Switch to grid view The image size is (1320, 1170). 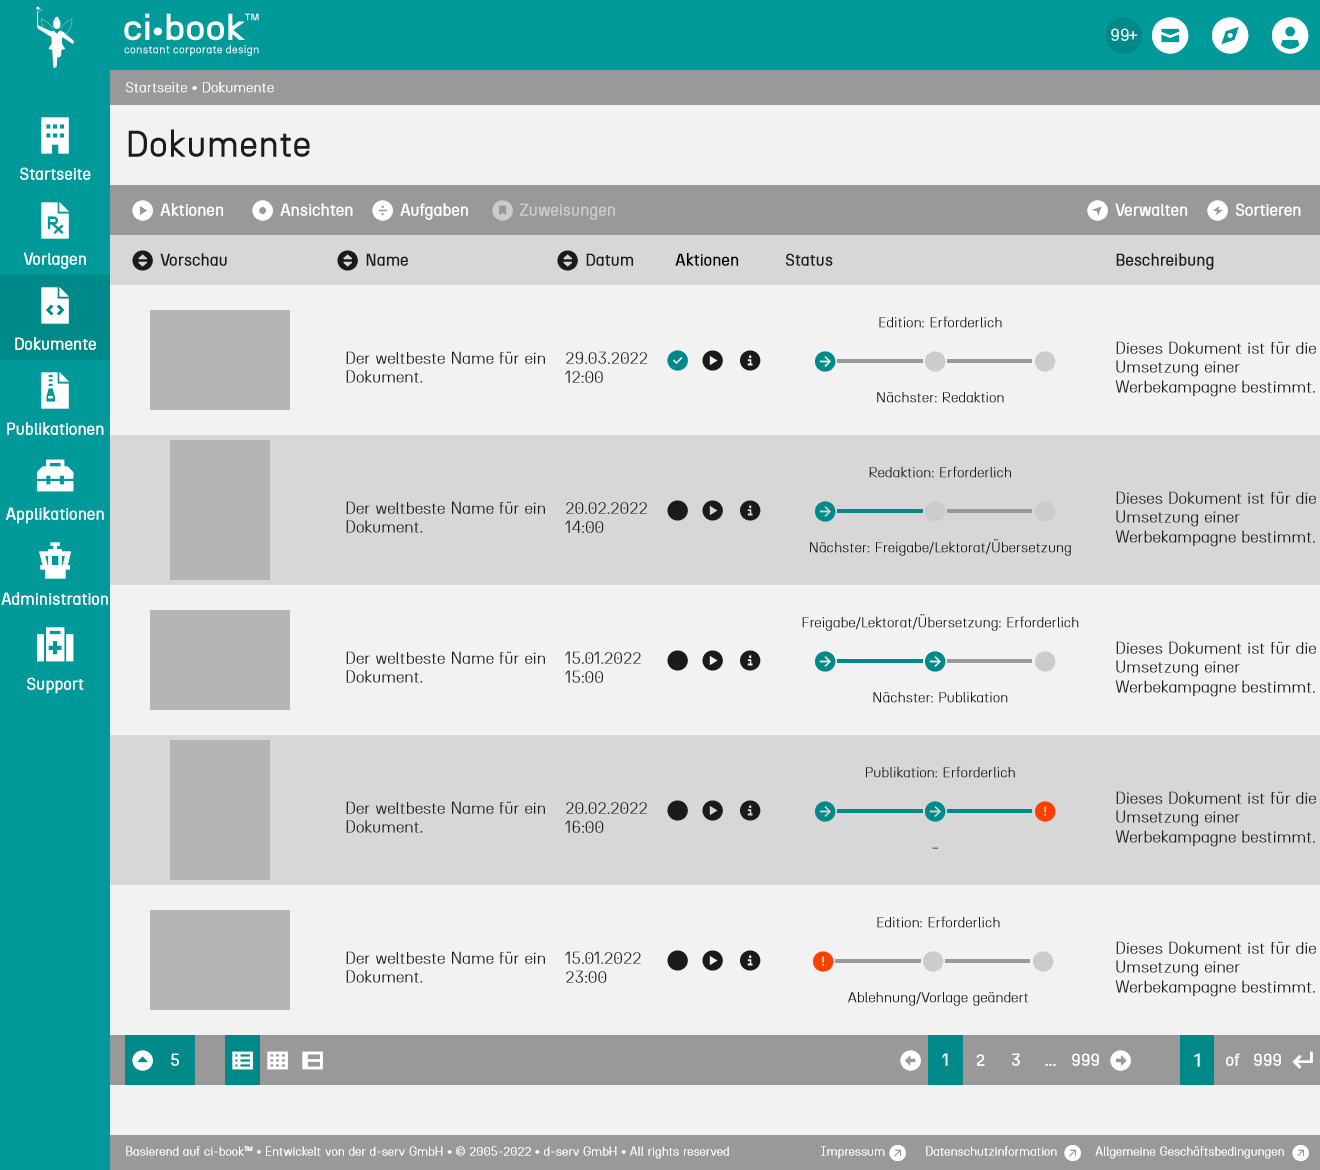pyautogui.click(x=278, y=1060)
